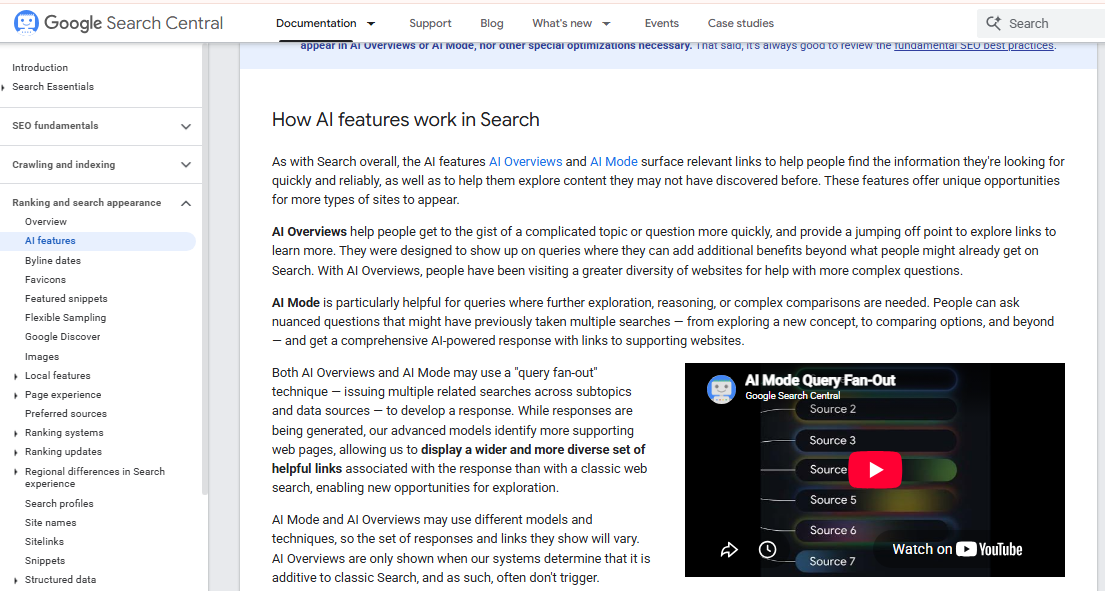Open Byline dates in the sidebar
Viewport: 1105px width, 591px height.
pos(53,261)
